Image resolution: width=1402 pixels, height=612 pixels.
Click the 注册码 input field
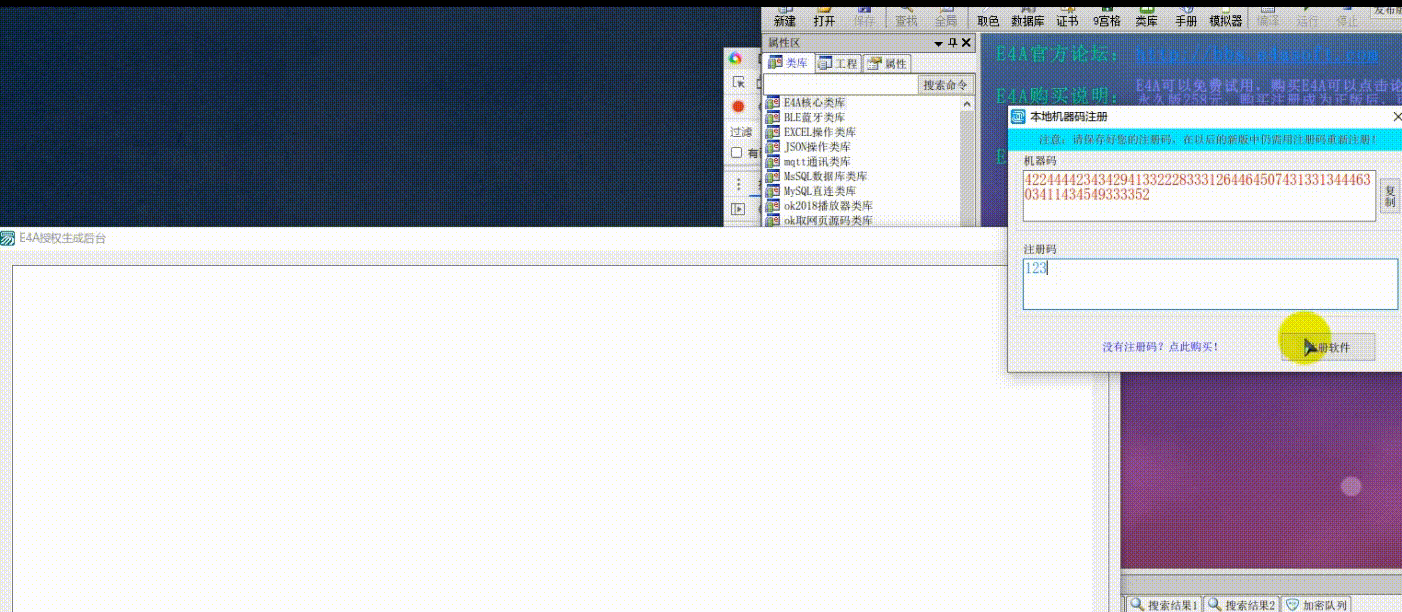1210,284
